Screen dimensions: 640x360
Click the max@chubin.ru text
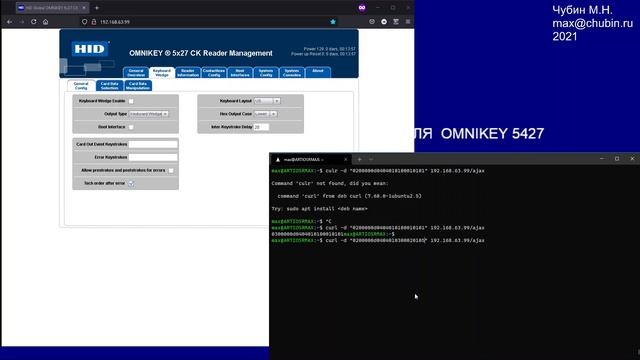[592, 23]
